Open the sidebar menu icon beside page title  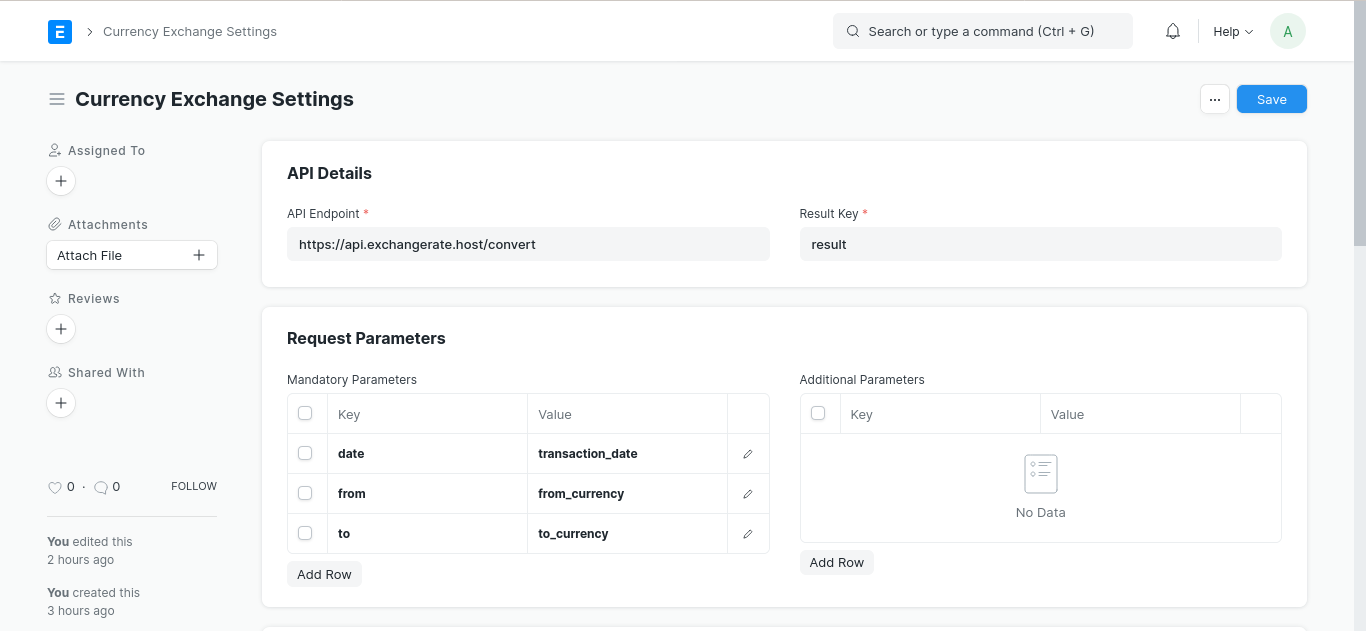tap(57, 99)
